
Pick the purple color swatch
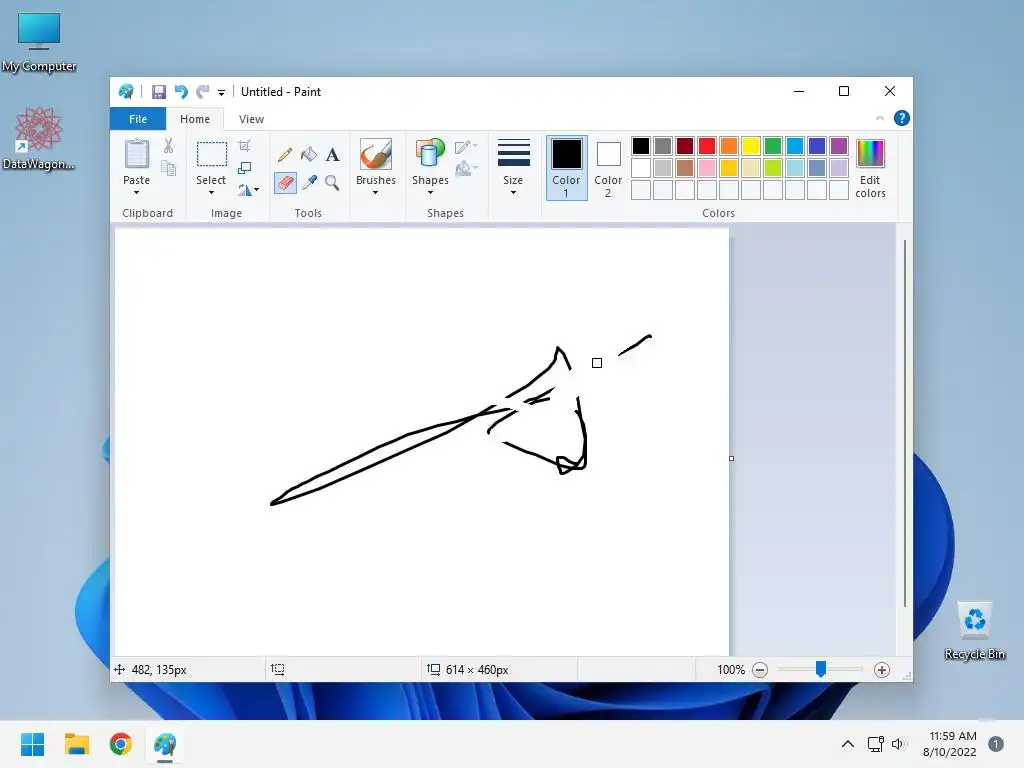click(x=839, y=146)
